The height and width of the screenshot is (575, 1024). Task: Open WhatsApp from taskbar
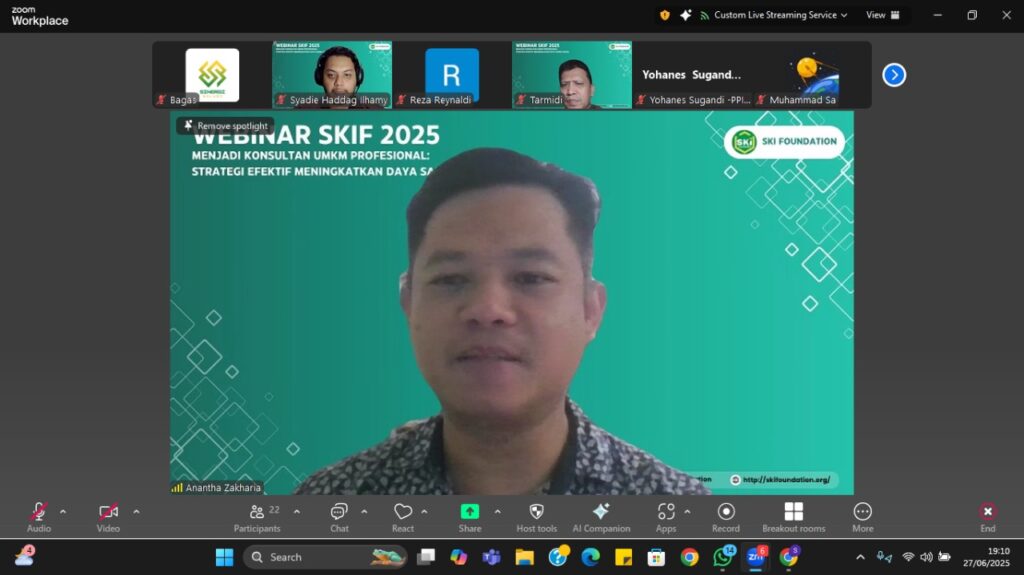click(723, 557)
